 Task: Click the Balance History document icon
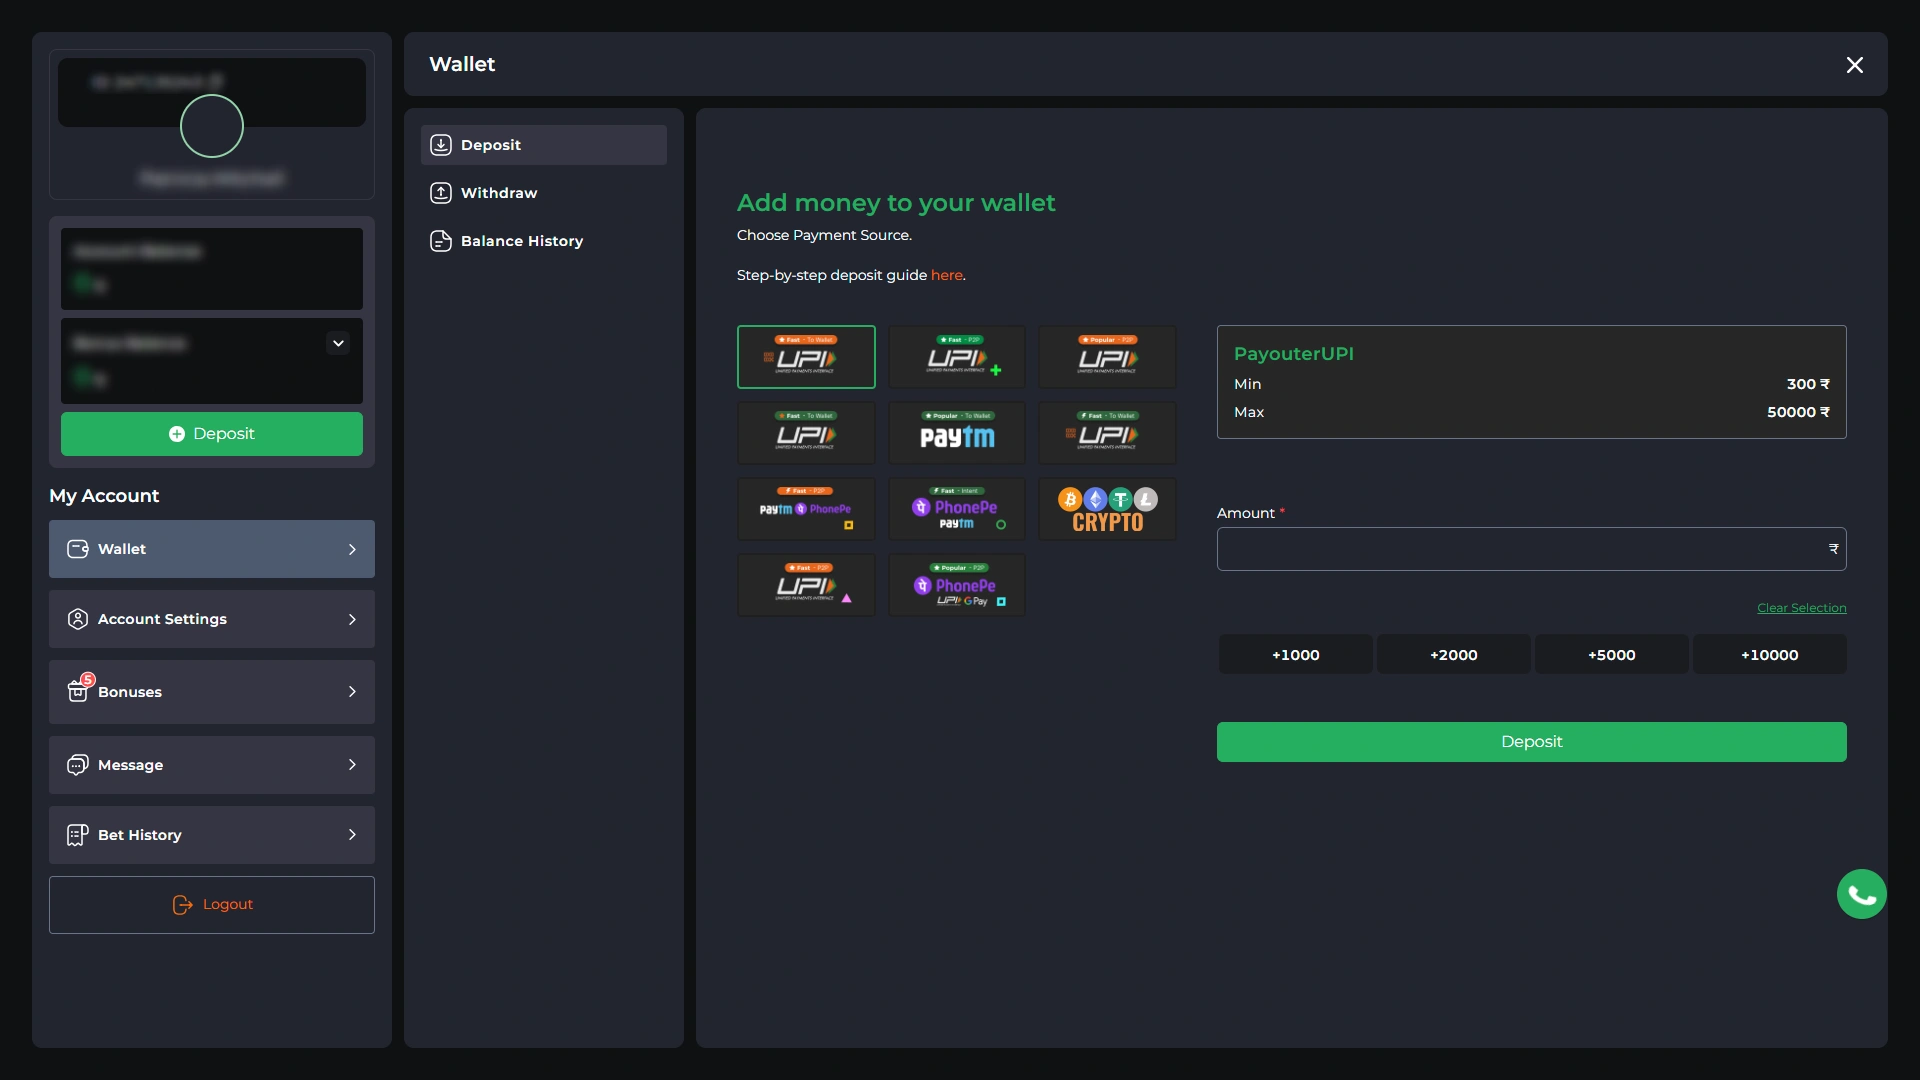pyautogui.click(x=441, y=241)
